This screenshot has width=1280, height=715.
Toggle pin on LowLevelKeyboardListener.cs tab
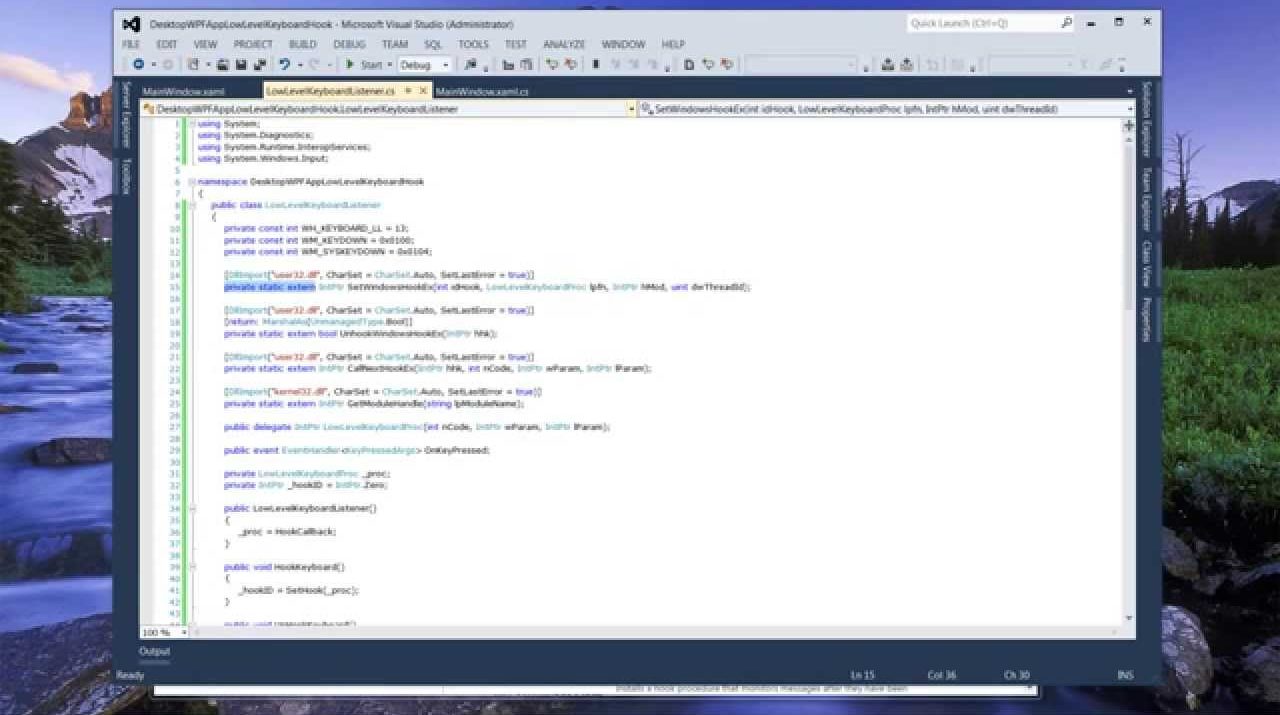click(x=408, y=91)
